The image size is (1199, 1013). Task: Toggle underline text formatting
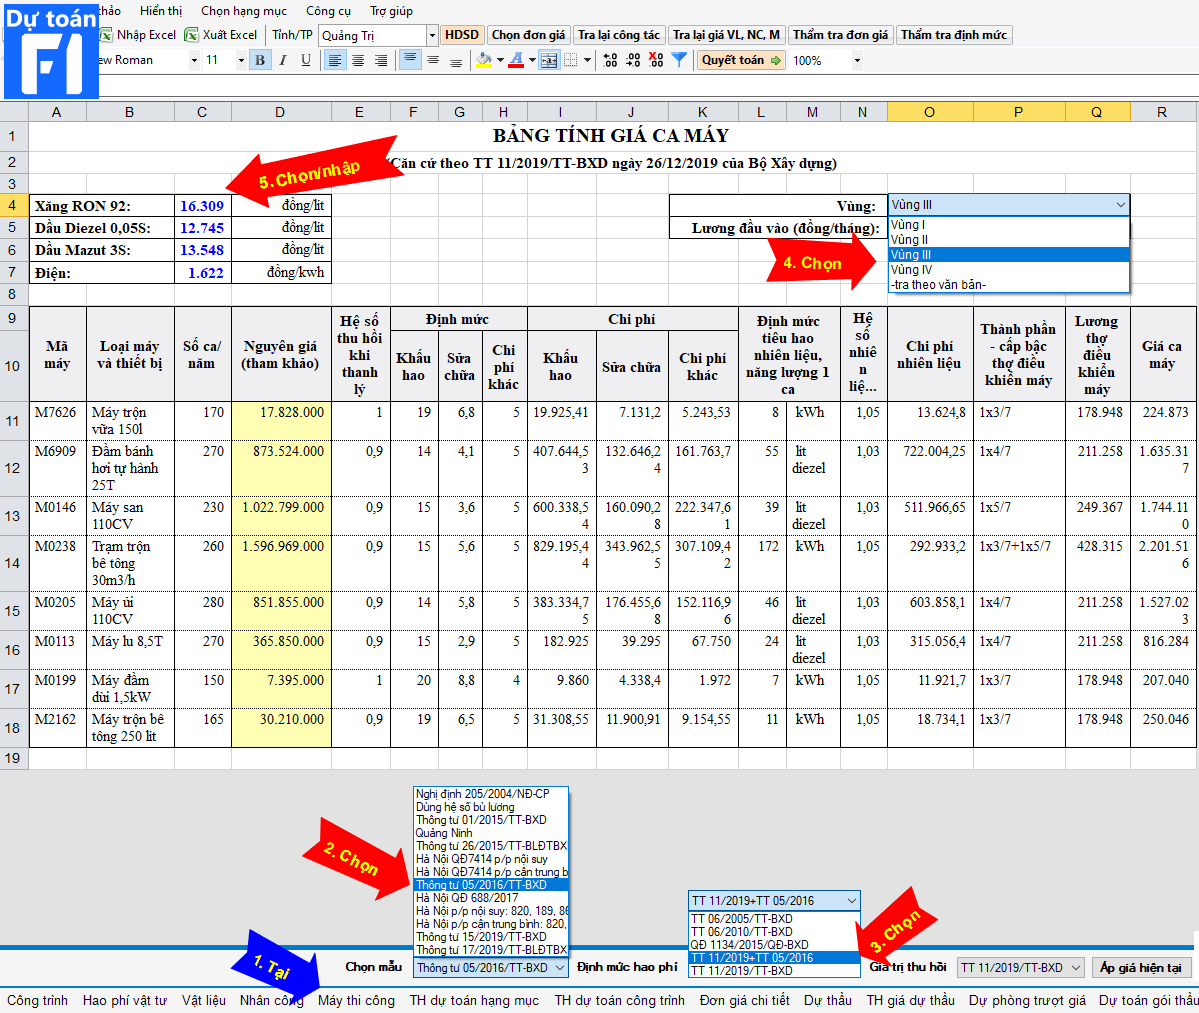coord(306,60)
